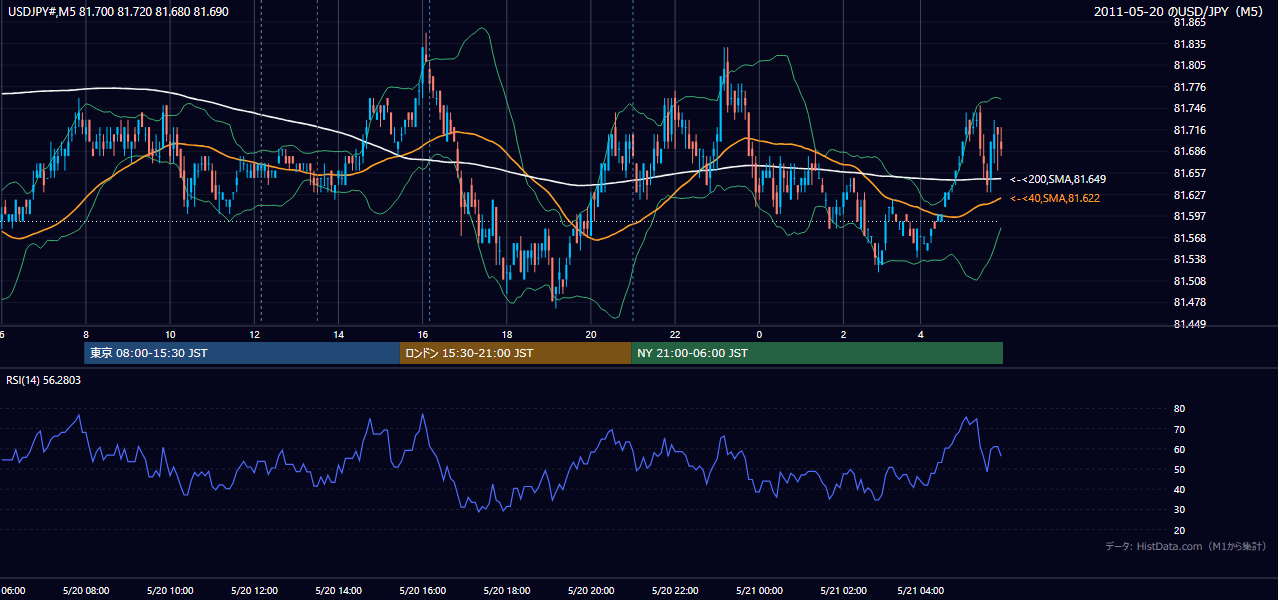
Task: Click the RSI 80 level label
Action: coord(1179,409)
